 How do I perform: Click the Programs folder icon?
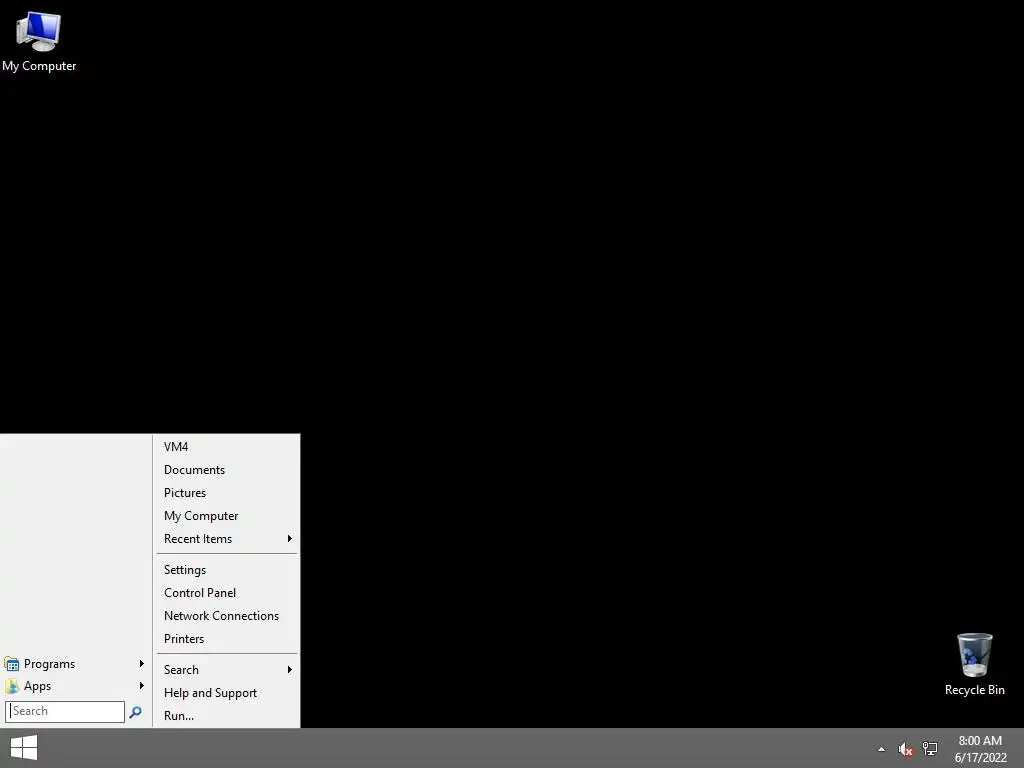click(x=12, y=664)
